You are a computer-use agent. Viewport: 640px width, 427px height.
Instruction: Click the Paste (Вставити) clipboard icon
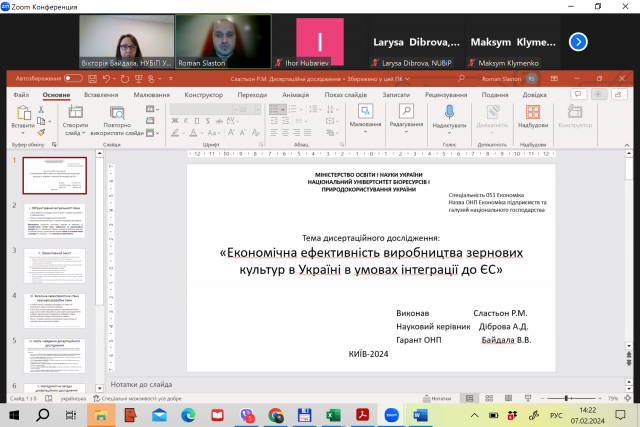click(x=22, y=110)
